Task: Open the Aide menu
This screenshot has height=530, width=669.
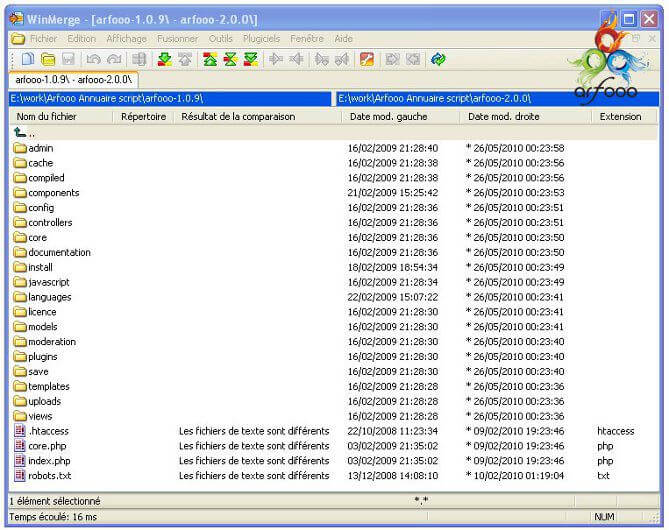Action: [x=343, y=39]
